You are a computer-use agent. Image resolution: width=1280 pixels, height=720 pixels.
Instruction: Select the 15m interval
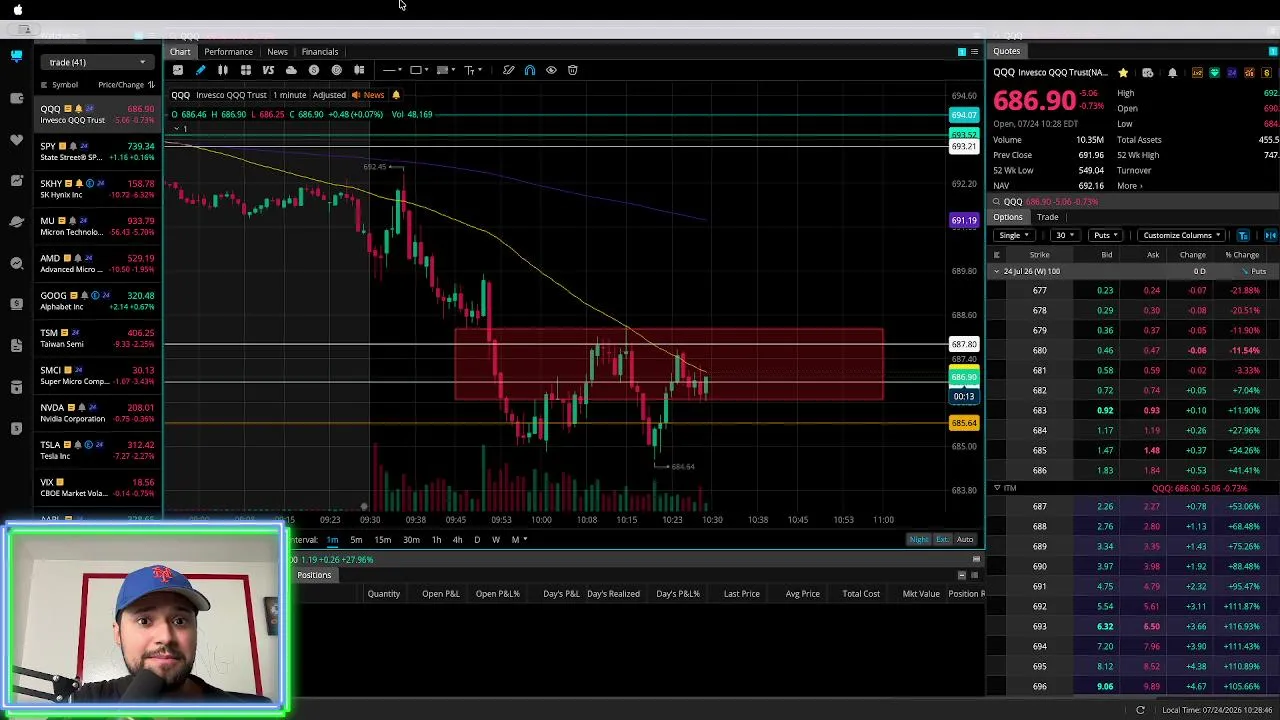[x=382, y=540]
